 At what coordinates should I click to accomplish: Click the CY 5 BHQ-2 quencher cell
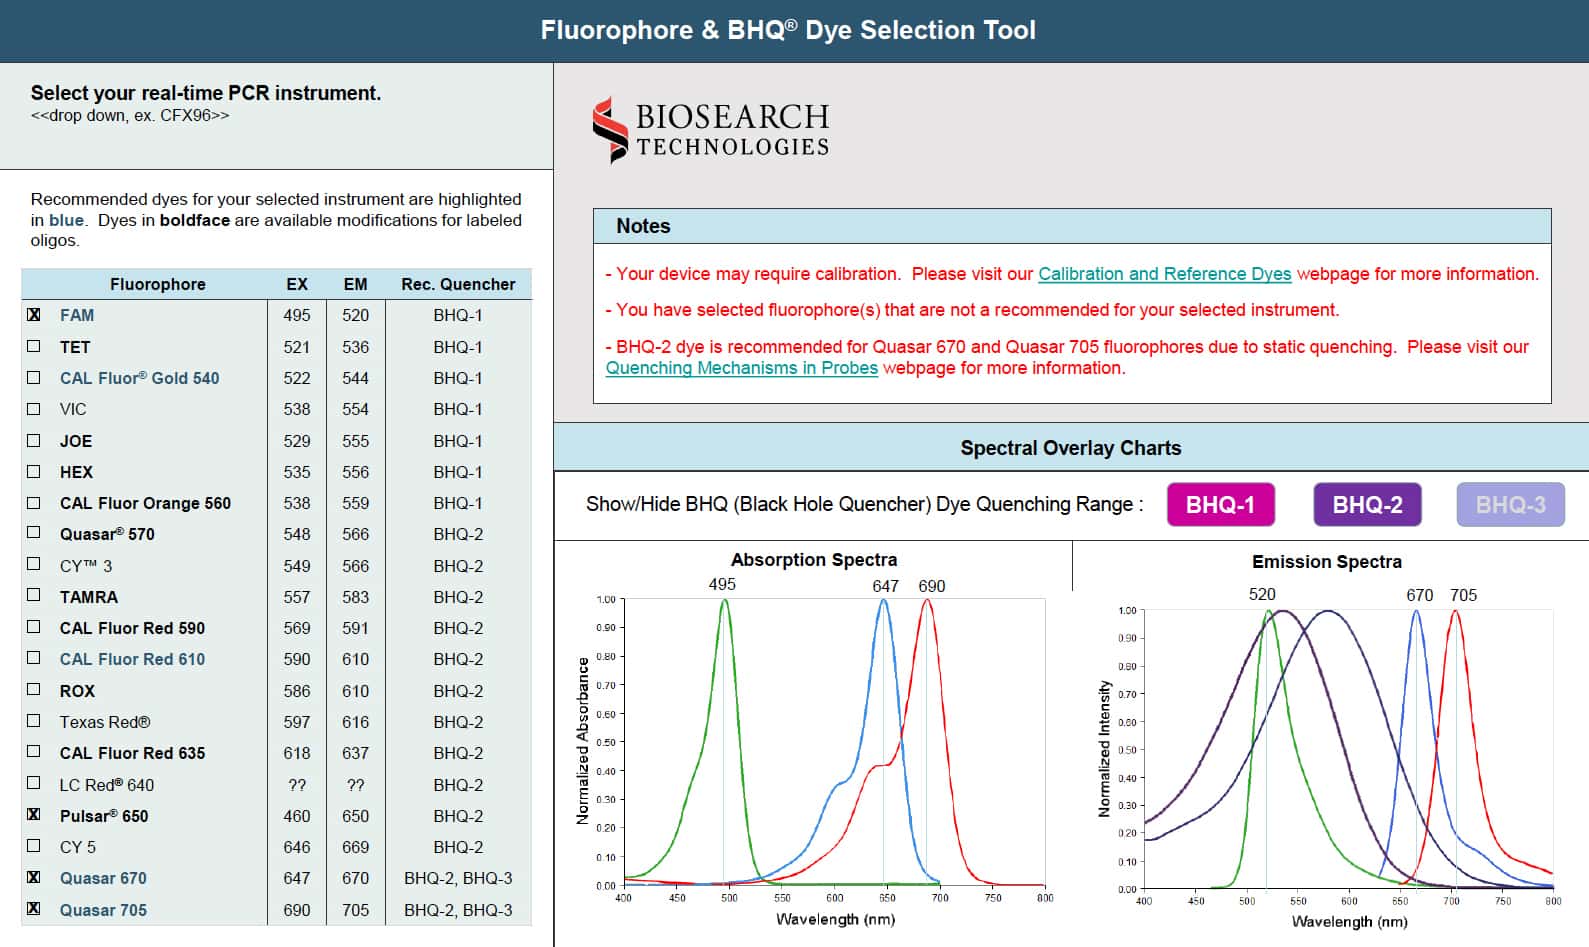[x=458, y=847]
